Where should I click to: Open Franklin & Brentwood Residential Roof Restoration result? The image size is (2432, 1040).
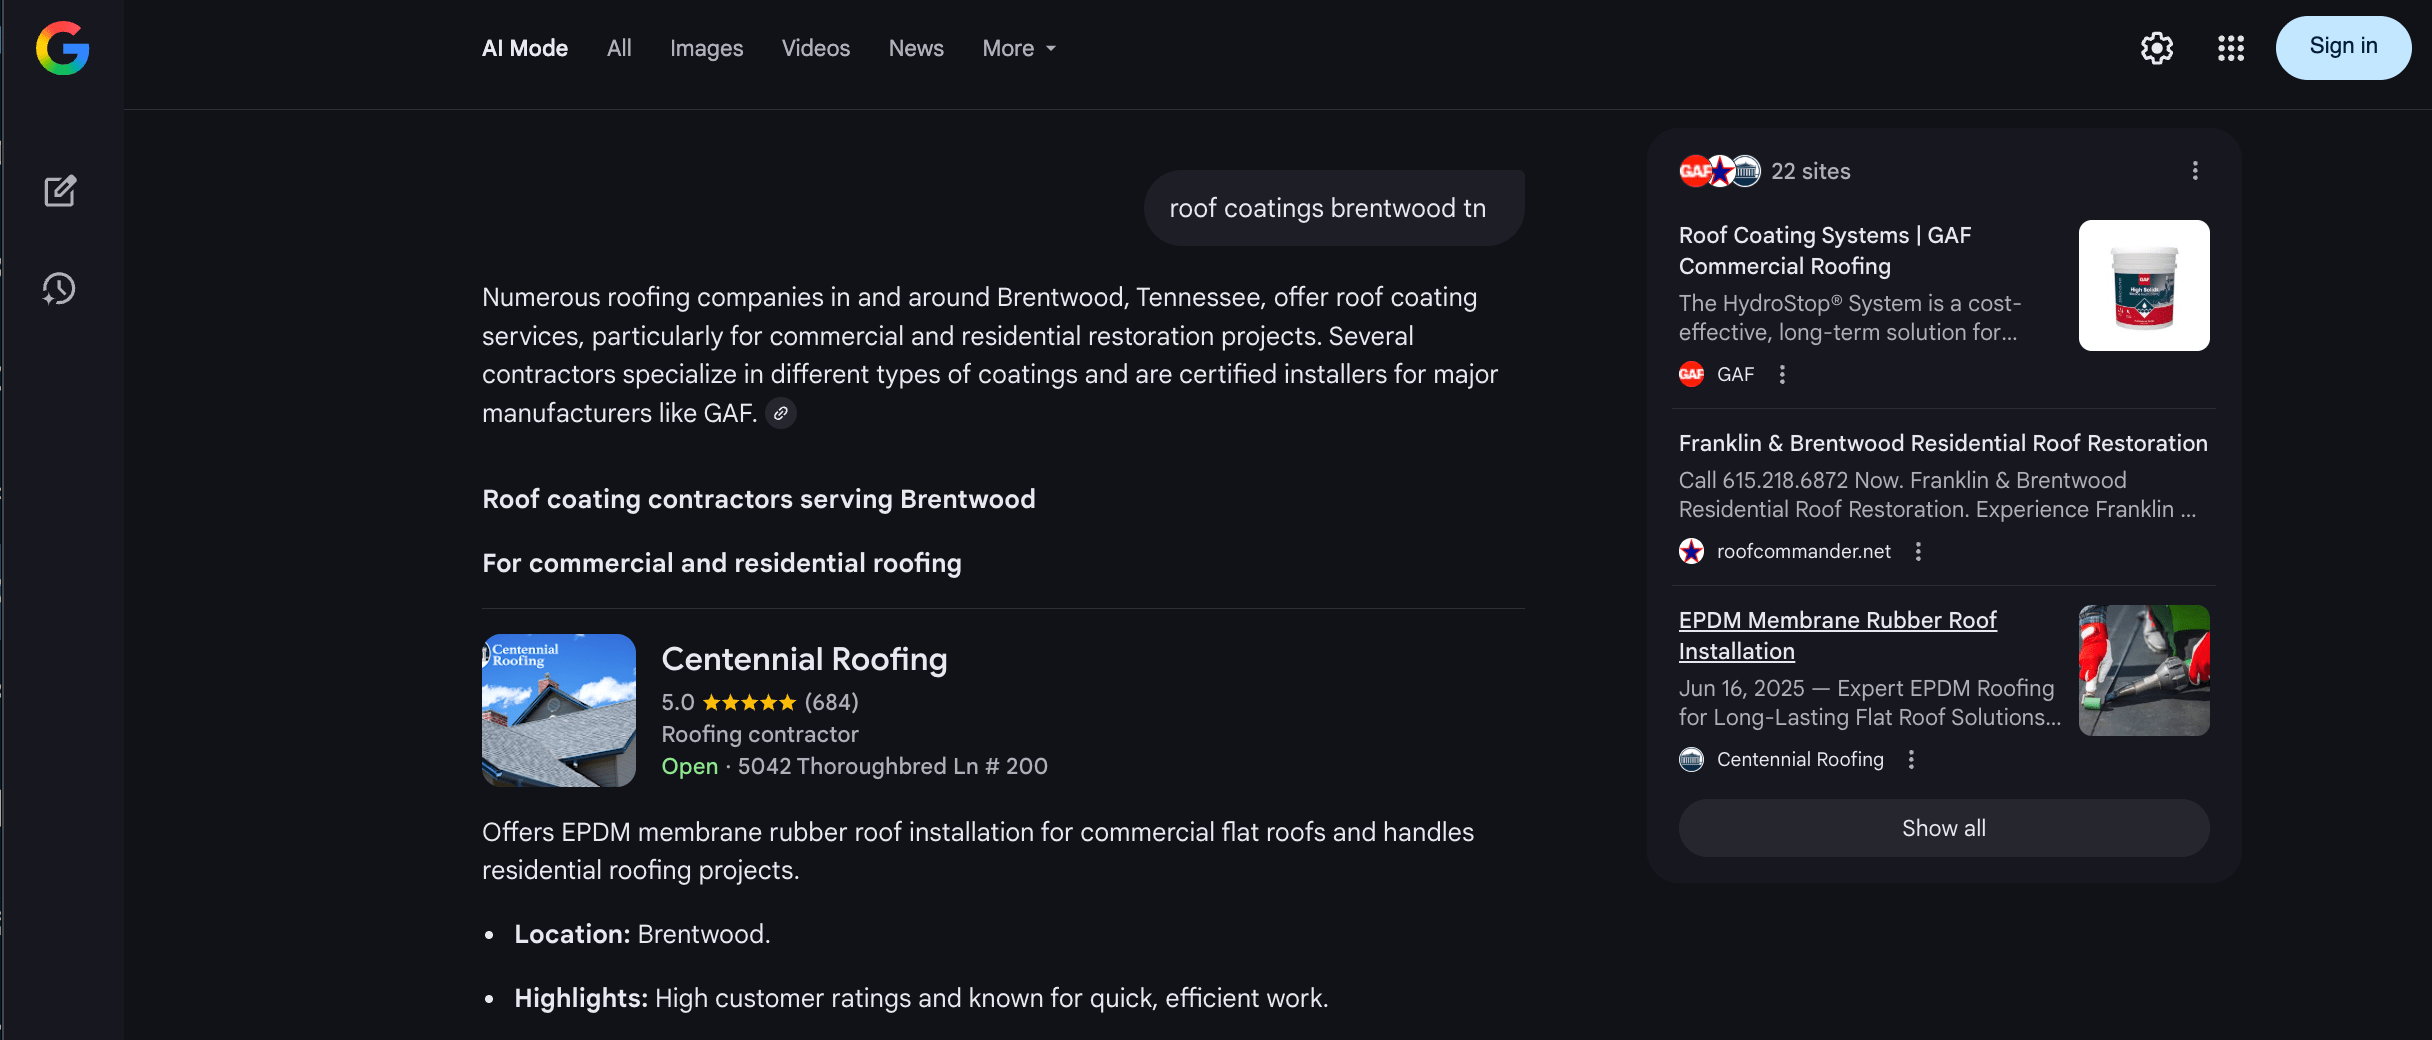pos(1942,443)
